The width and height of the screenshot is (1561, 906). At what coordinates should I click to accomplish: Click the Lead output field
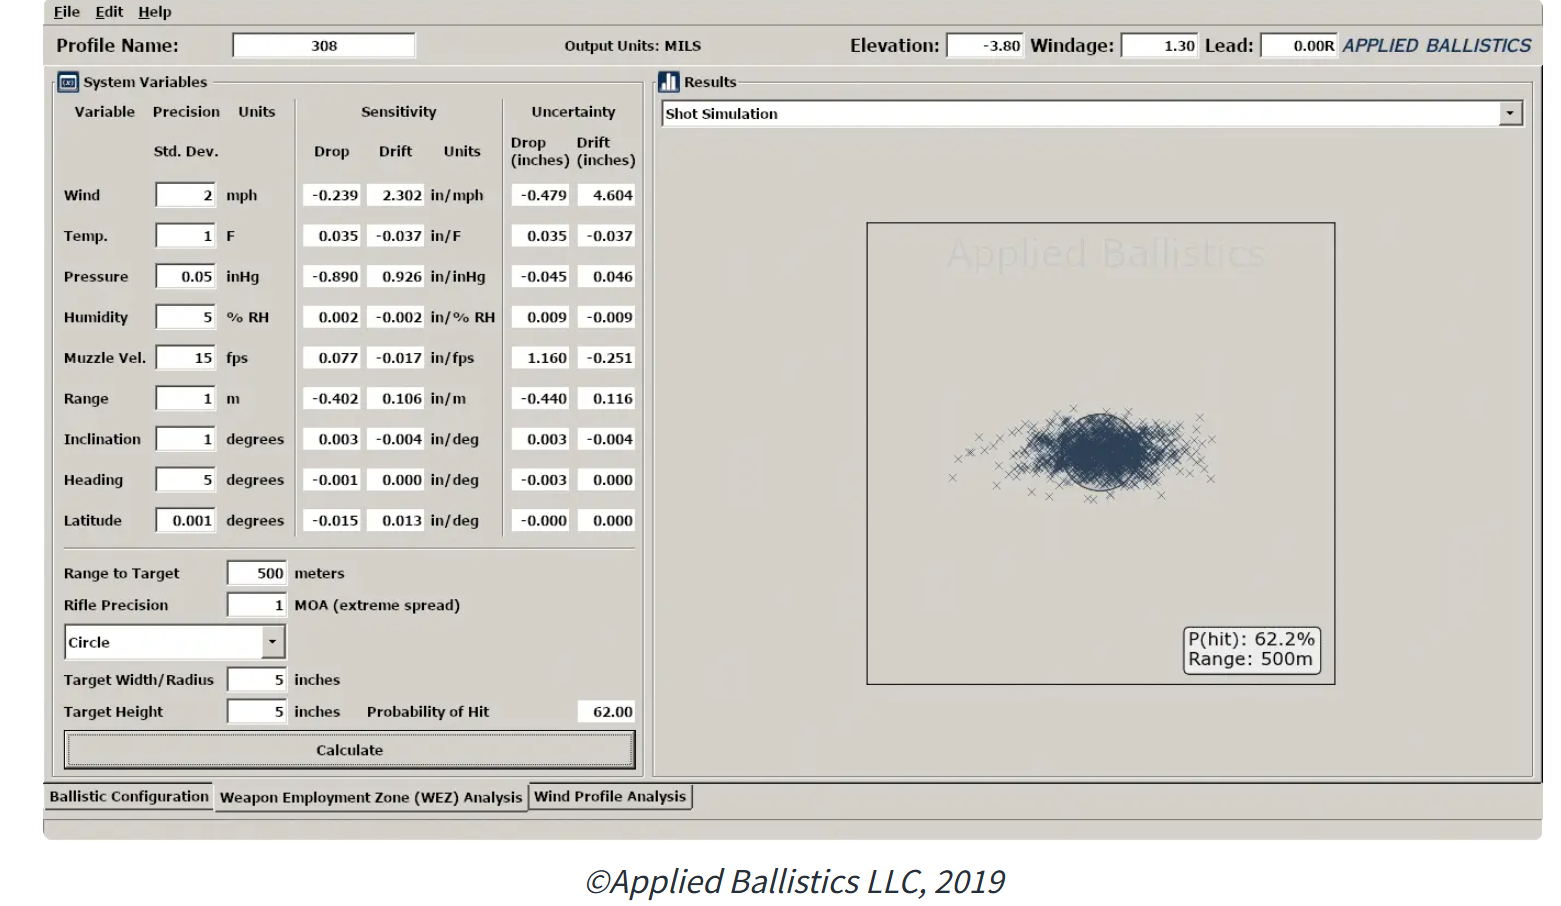(x=1299, y=46)
